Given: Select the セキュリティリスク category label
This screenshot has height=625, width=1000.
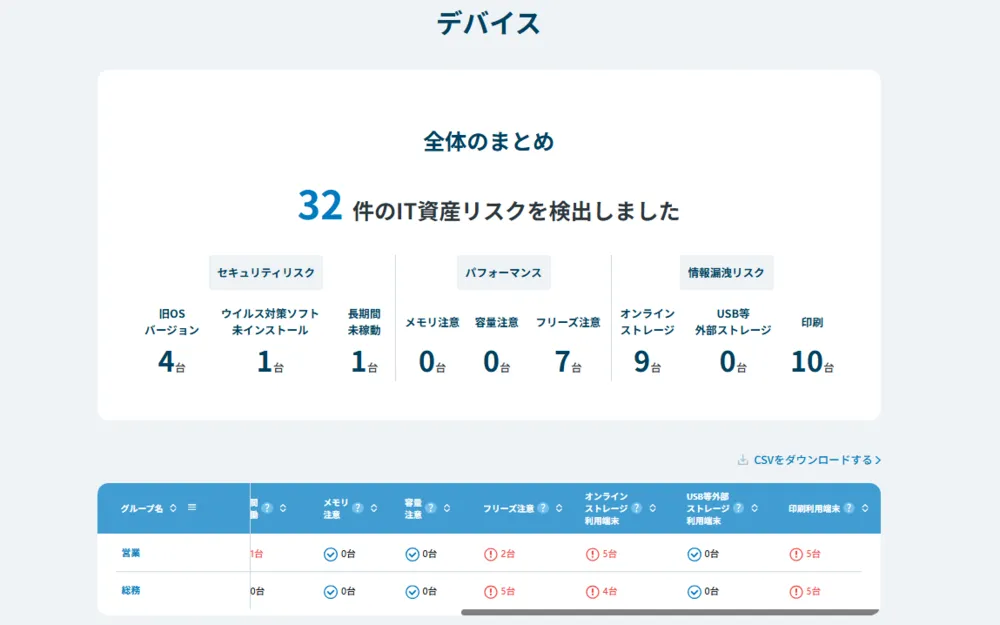Looking at the screenshot, I should pos(266,273).
